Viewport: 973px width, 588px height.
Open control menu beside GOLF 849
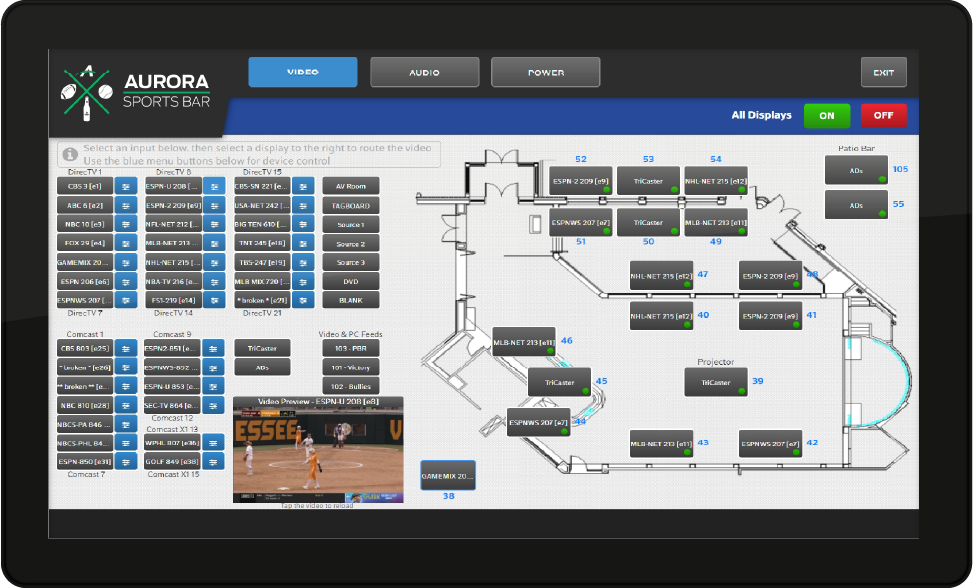tap(214, 462)
